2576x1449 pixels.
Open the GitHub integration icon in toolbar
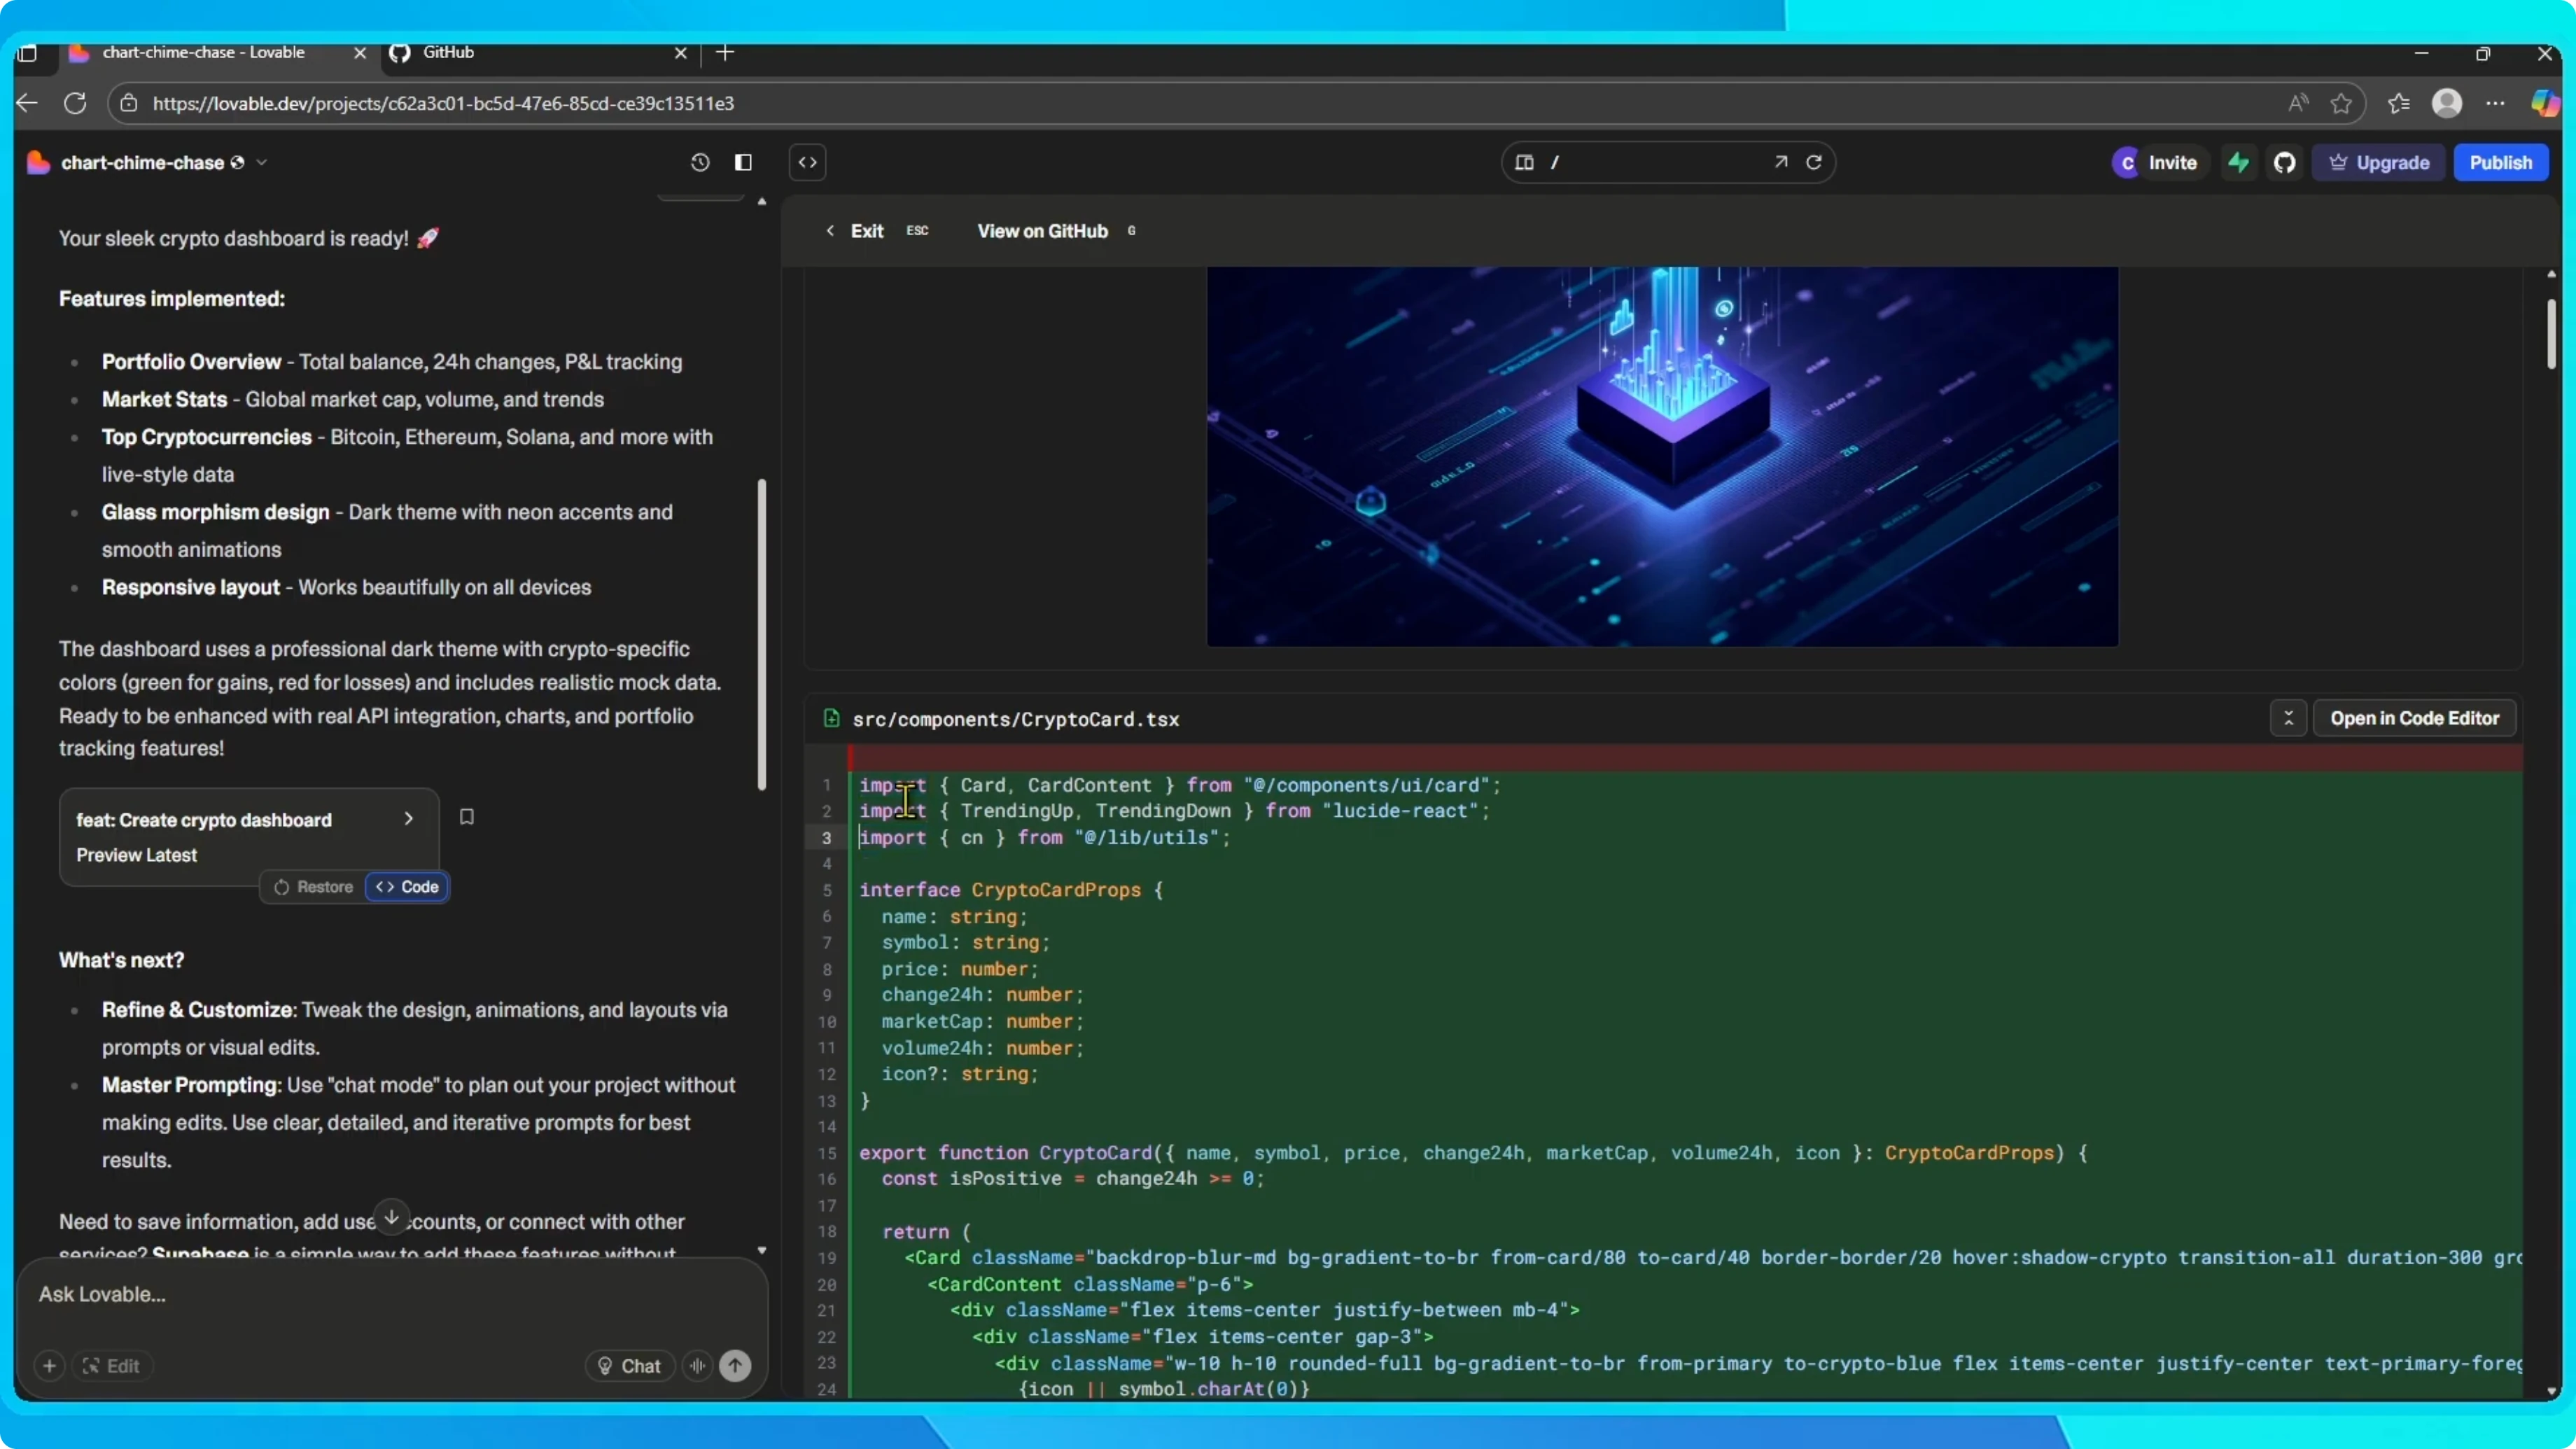click(2285, 162)
